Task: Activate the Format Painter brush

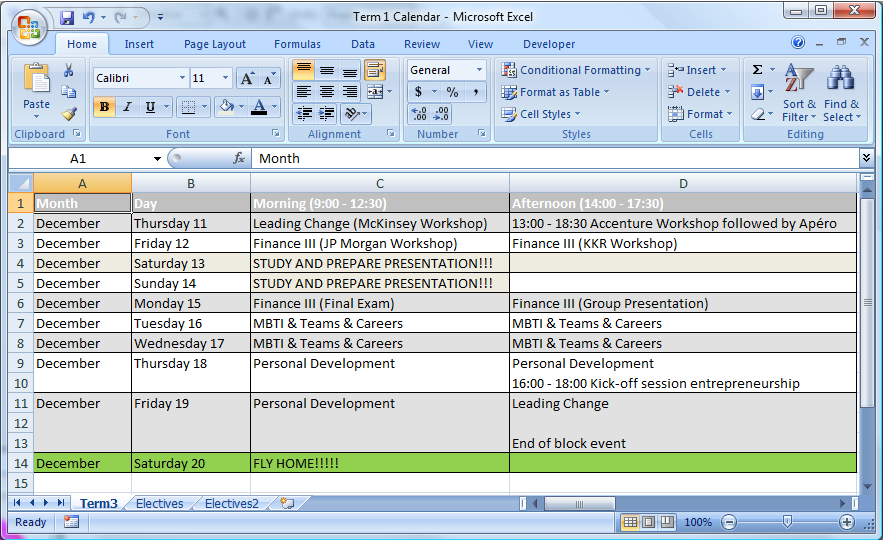Action: pos(69,114)
